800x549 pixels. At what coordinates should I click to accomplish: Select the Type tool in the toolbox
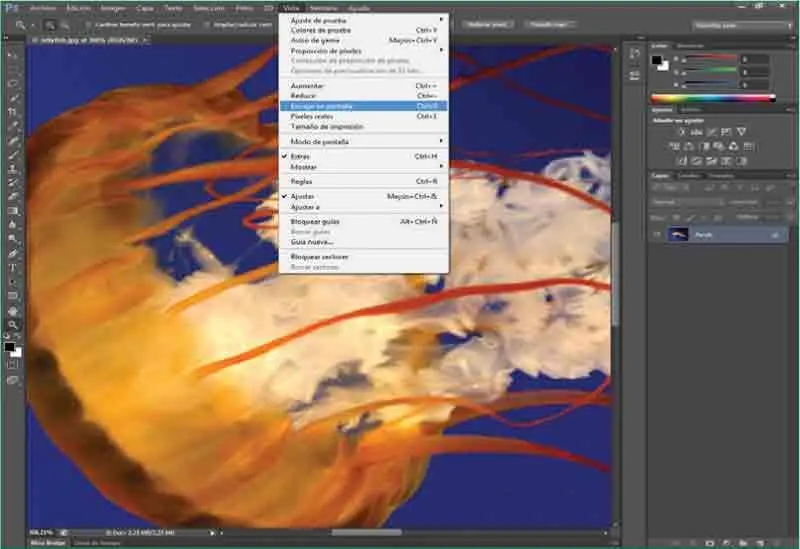click(13, 268)
